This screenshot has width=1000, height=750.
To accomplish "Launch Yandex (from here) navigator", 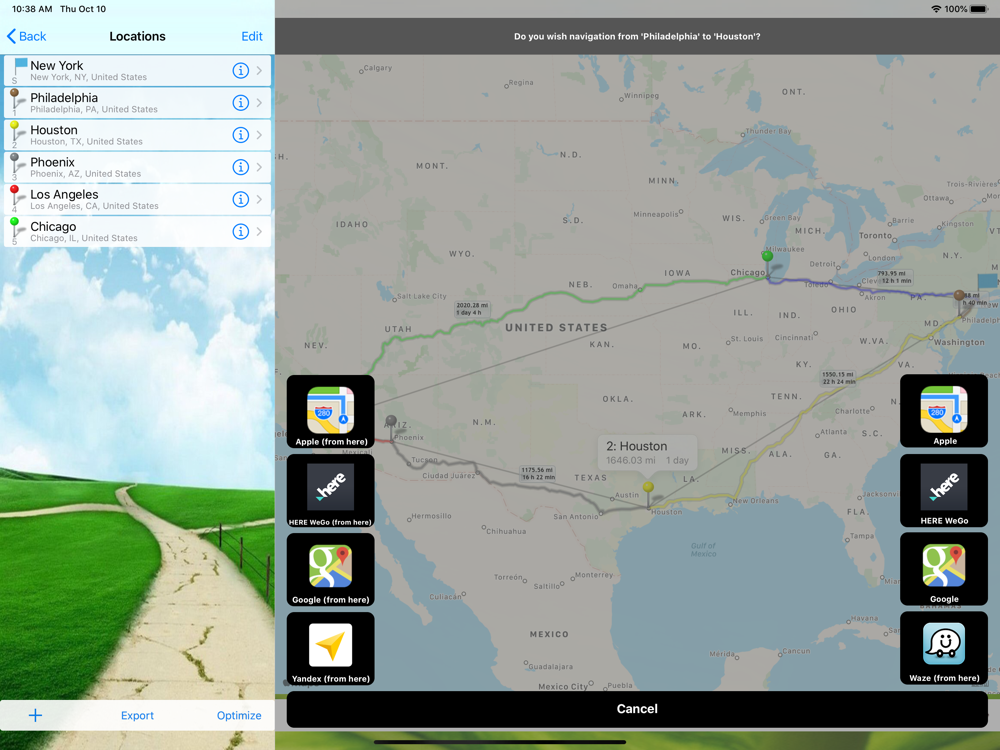I will point(330,649).
